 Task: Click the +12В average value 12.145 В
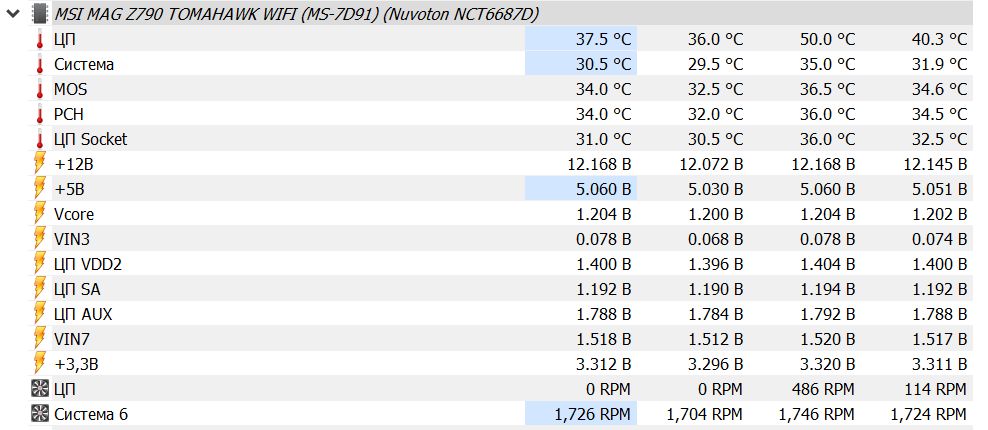(x=936, y=165)
